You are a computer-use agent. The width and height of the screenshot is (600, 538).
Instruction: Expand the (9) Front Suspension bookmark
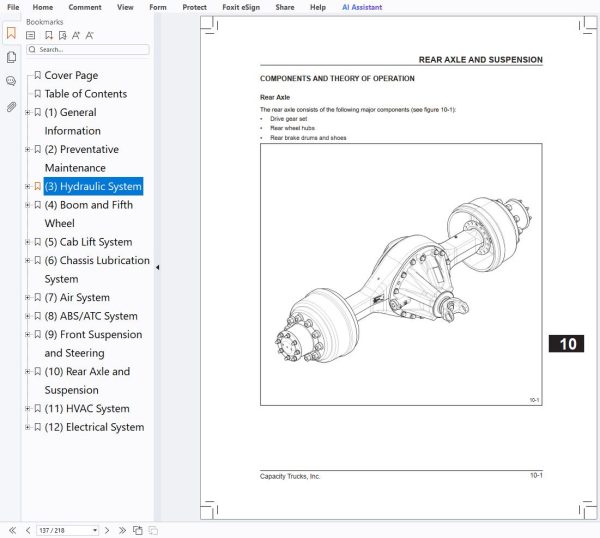click(28, 334)
